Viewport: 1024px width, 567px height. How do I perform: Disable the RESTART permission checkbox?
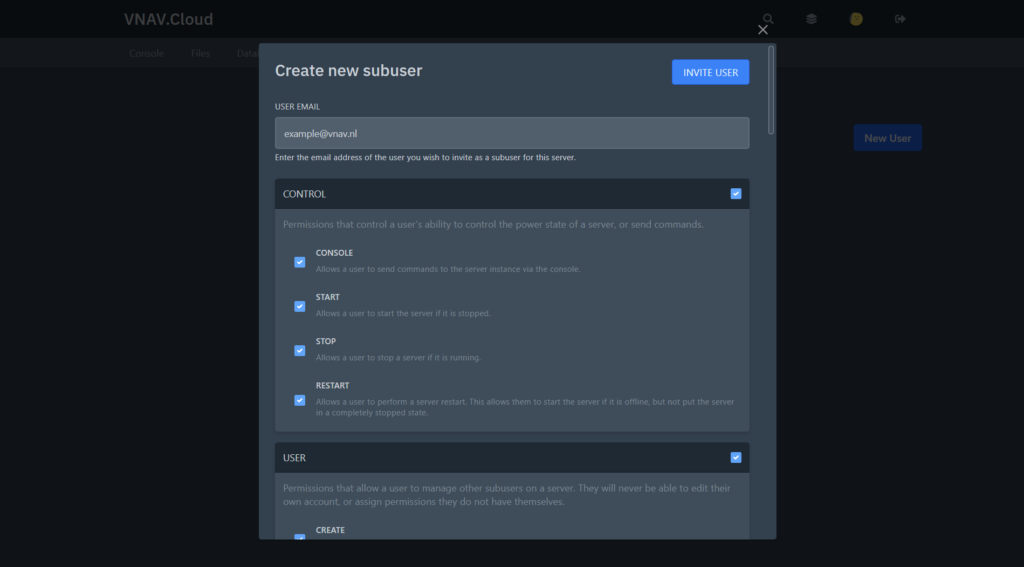pos(300,400)
